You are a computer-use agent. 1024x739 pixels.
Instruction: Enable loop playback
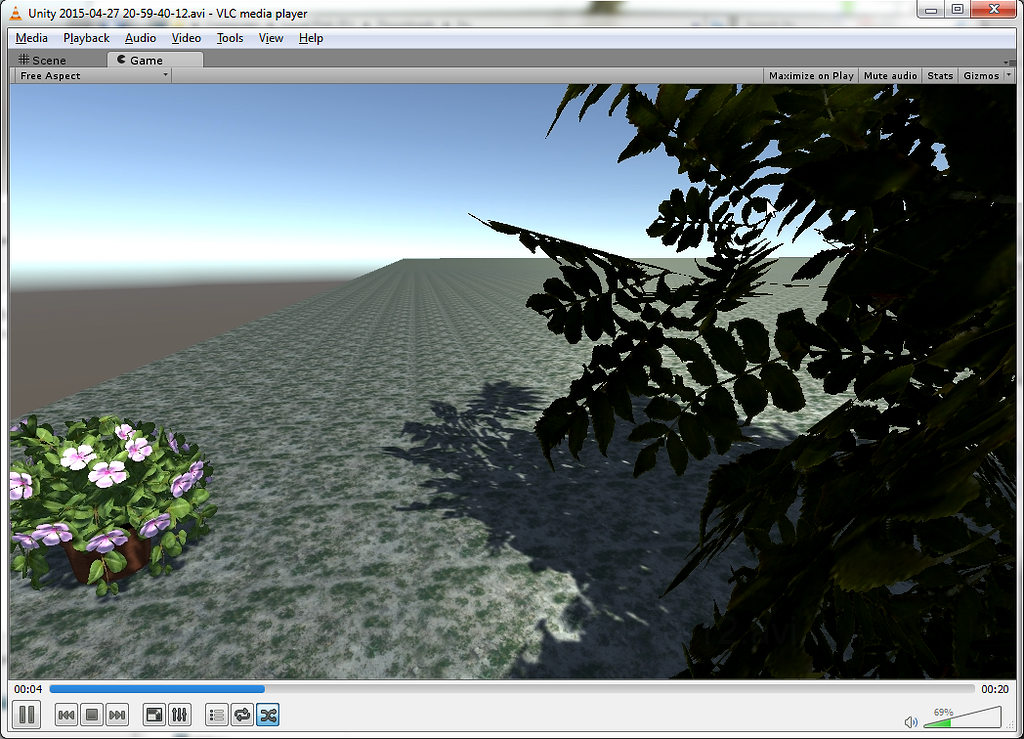241,714
